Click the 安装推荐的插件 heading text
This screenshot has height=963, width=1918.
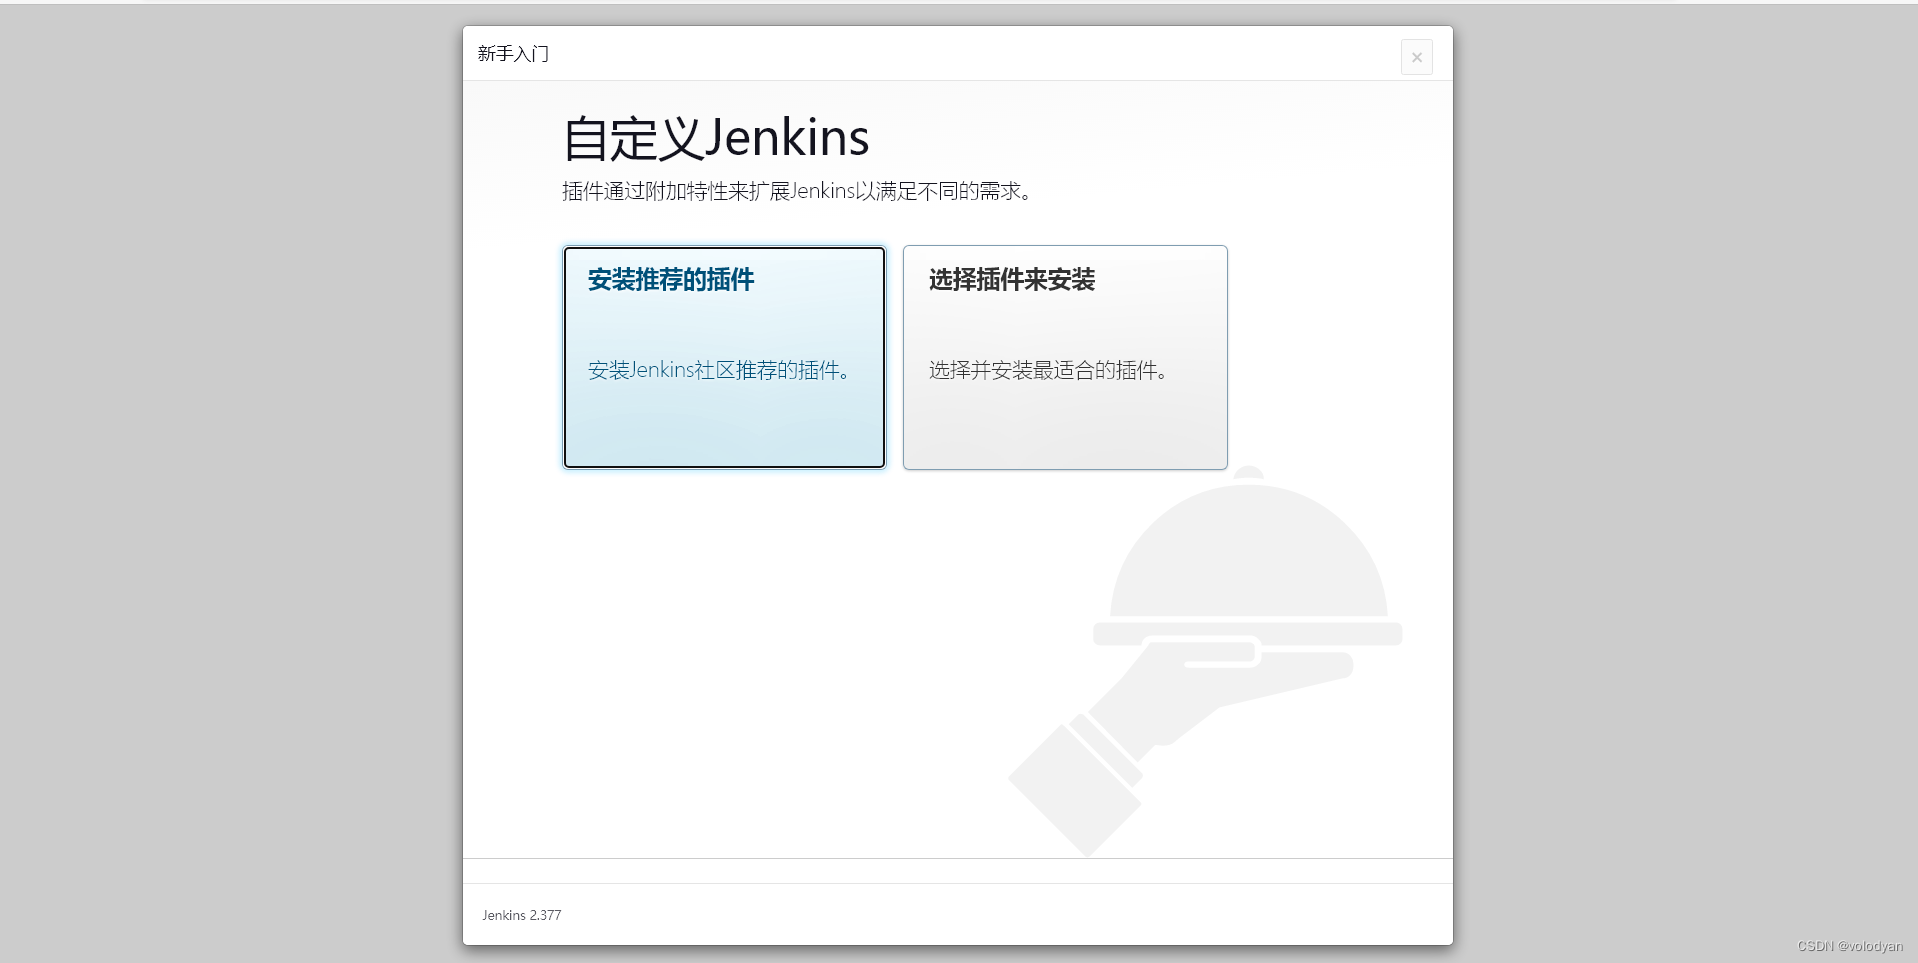pyautogui.click(x=670, y=281)
